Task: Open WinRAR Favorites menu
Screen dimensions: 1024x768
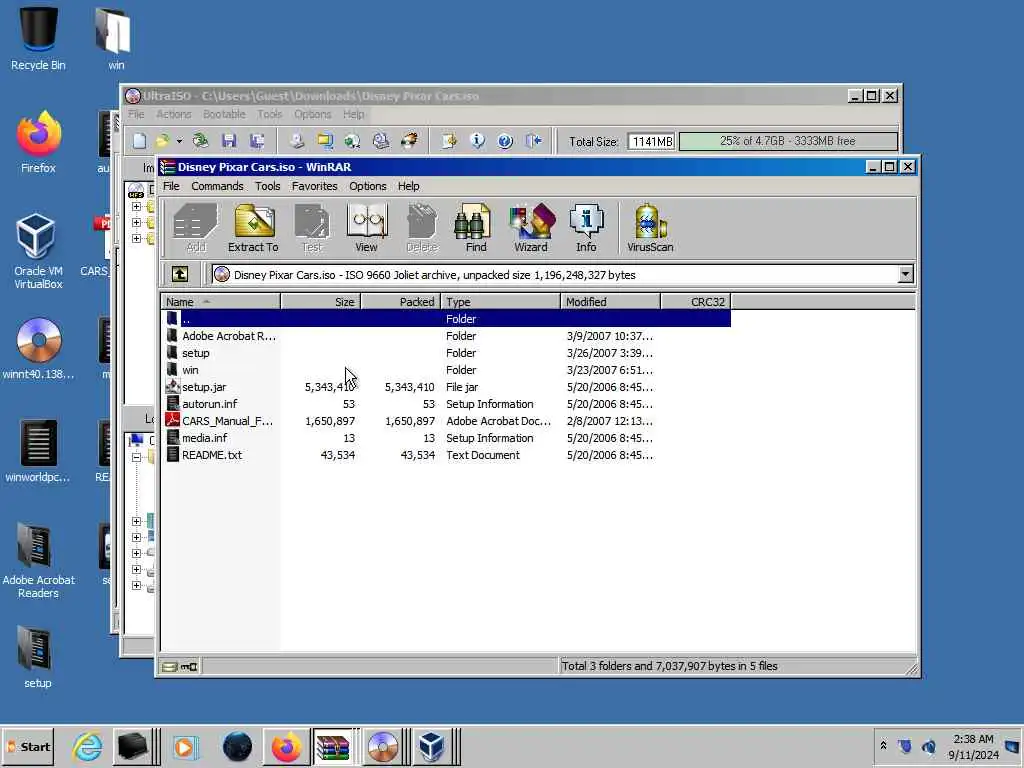Action: (314, 186)
